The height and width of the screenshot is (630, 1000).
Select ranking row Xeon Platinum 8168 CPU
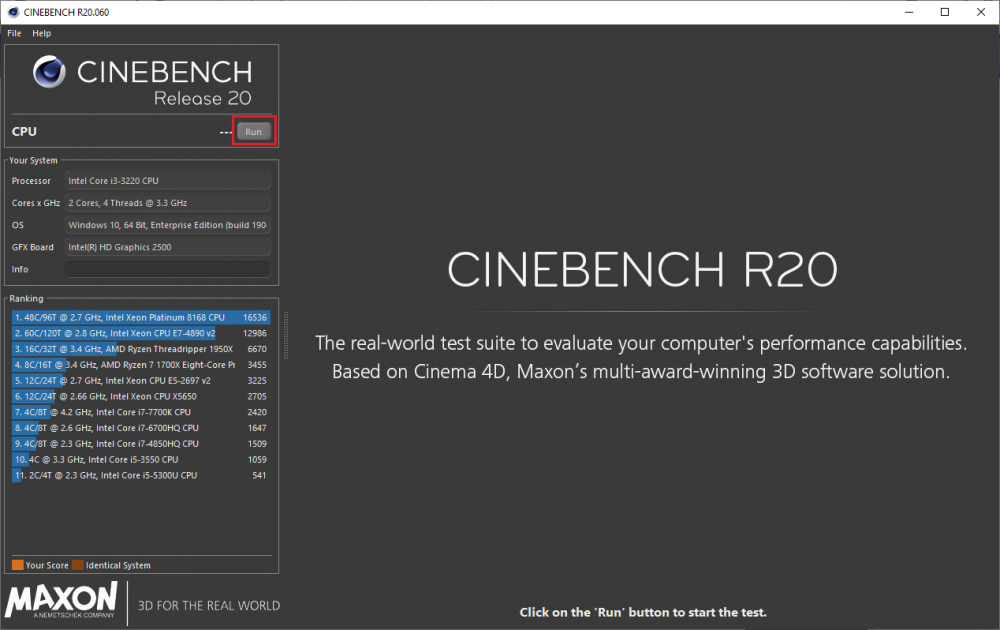[141, 318]
